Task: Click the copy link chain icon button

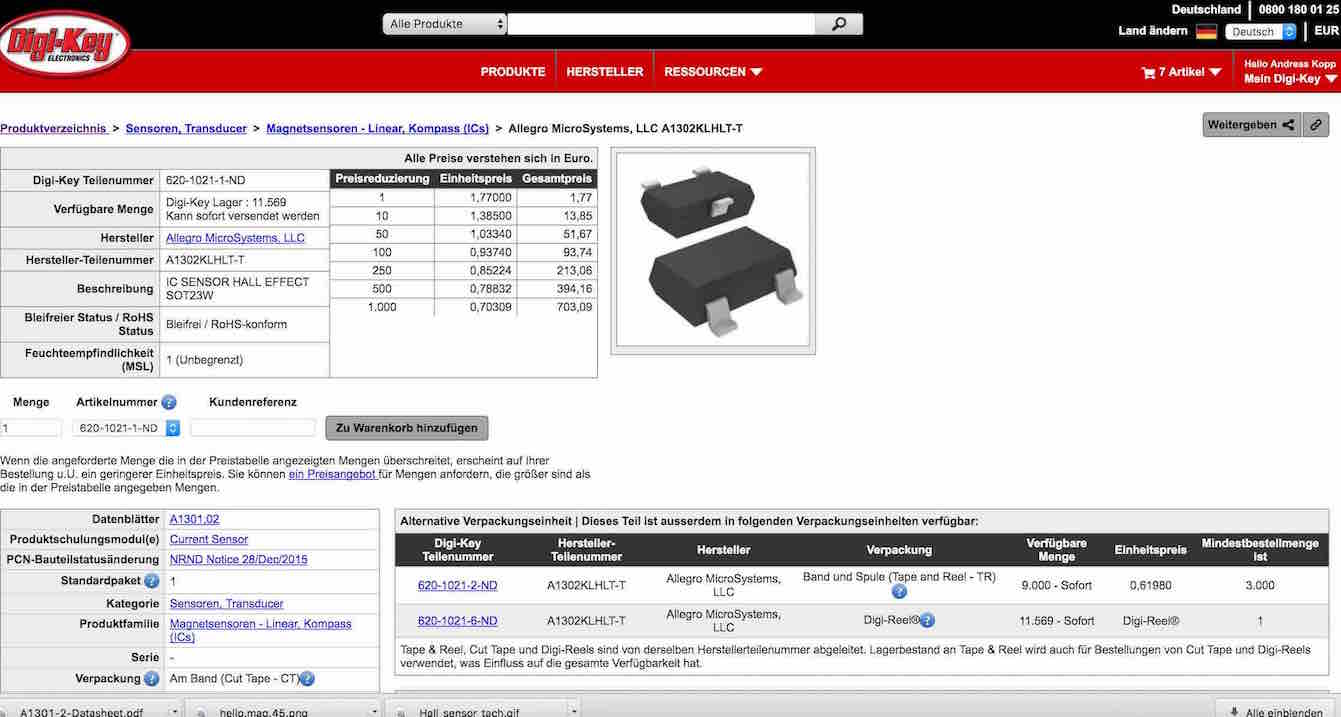Action: point(1318,125)
